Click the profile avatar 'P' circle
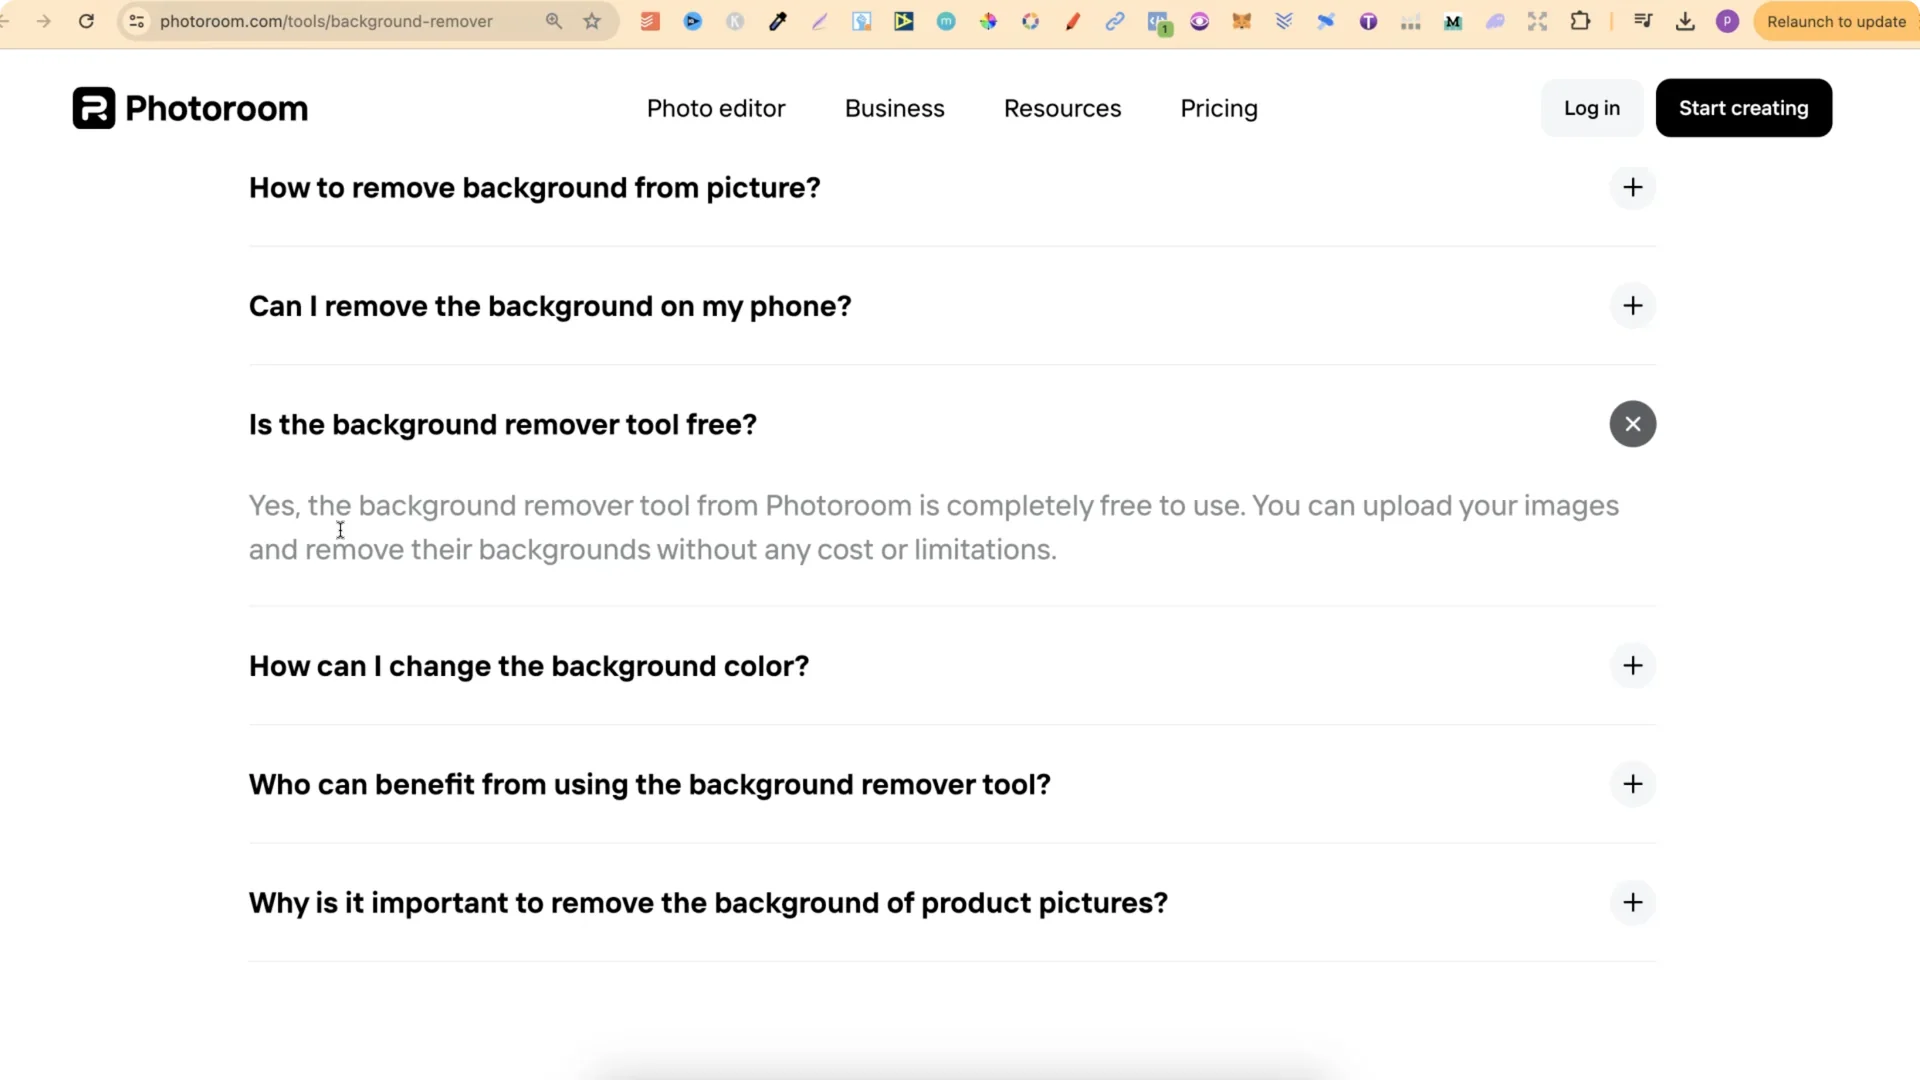Viewport: 1920px width, 1080px height. pos(1727,21)
